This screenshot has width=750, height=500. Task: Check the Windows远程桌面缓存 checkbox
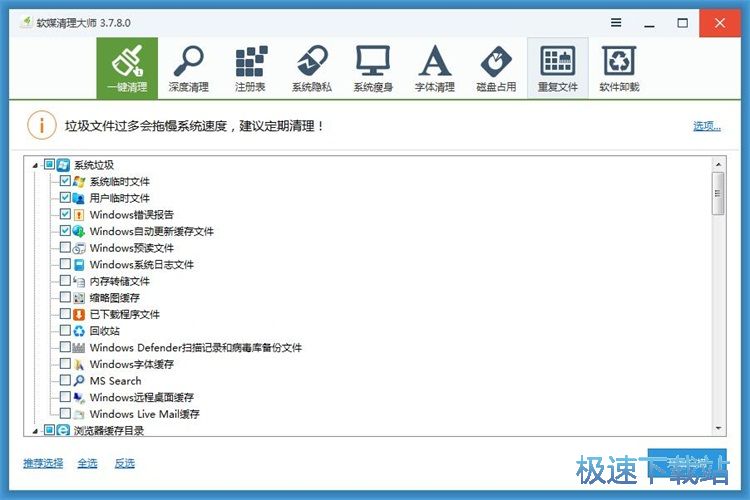(x=65, y=397)
